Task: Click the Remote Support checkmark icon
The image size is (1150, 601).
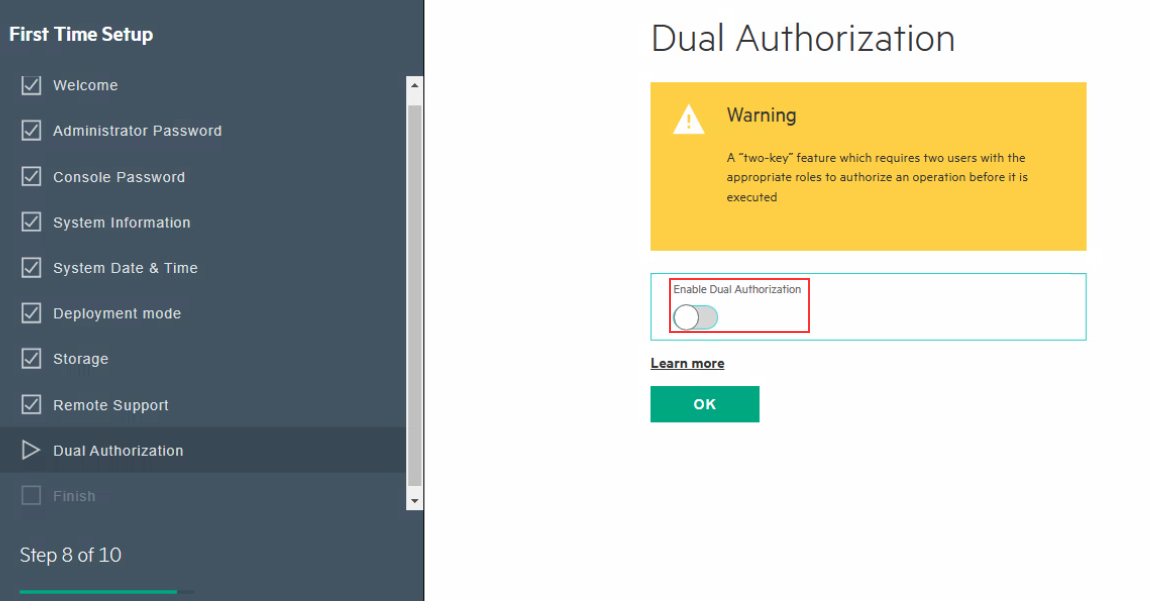Action: point(31,404)
